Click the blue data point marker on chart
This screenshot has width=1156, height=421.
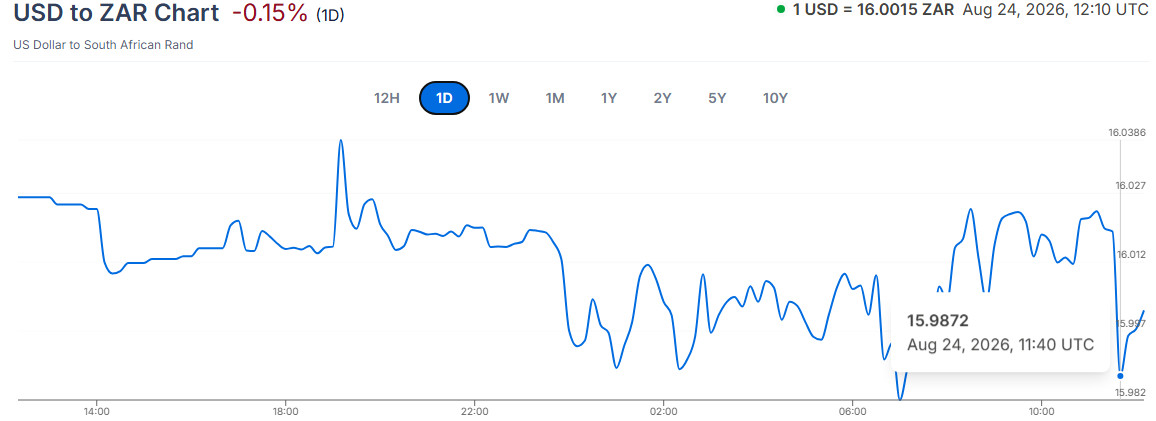click(x=1121, y=376)
